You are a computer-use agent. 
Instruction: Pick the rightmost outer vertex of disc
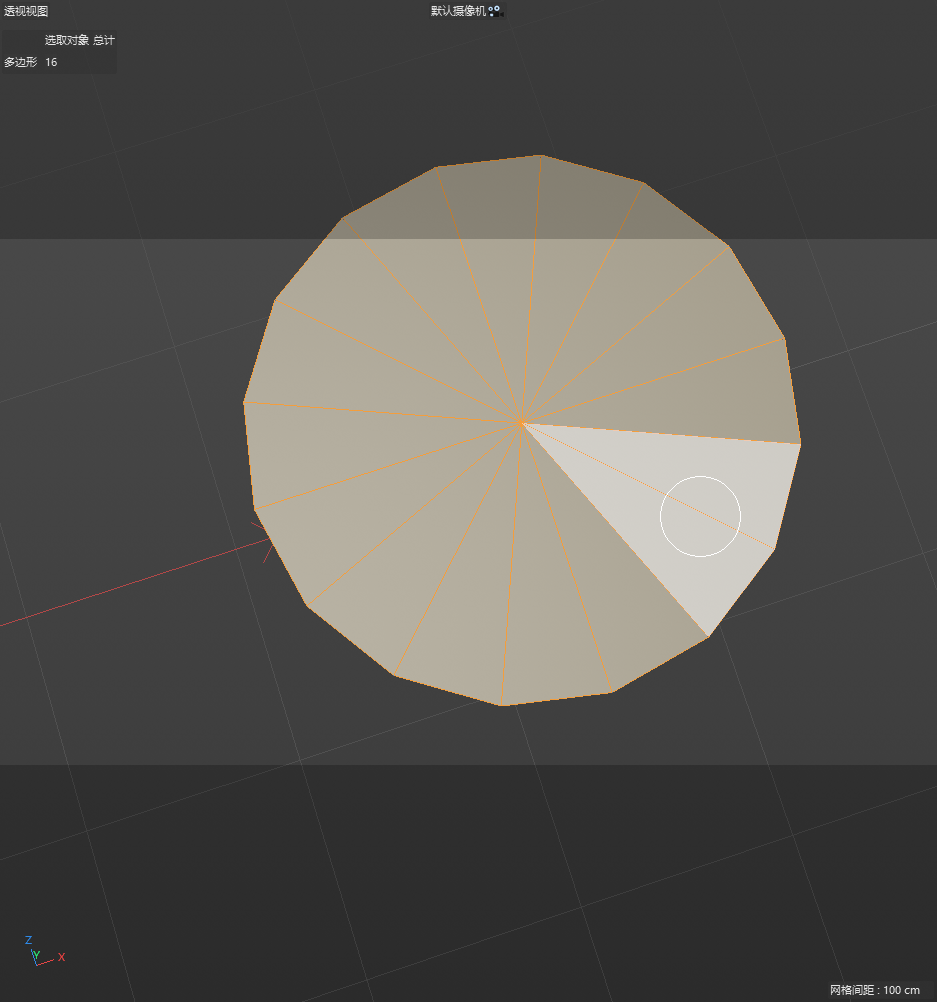tap(800, 442)
